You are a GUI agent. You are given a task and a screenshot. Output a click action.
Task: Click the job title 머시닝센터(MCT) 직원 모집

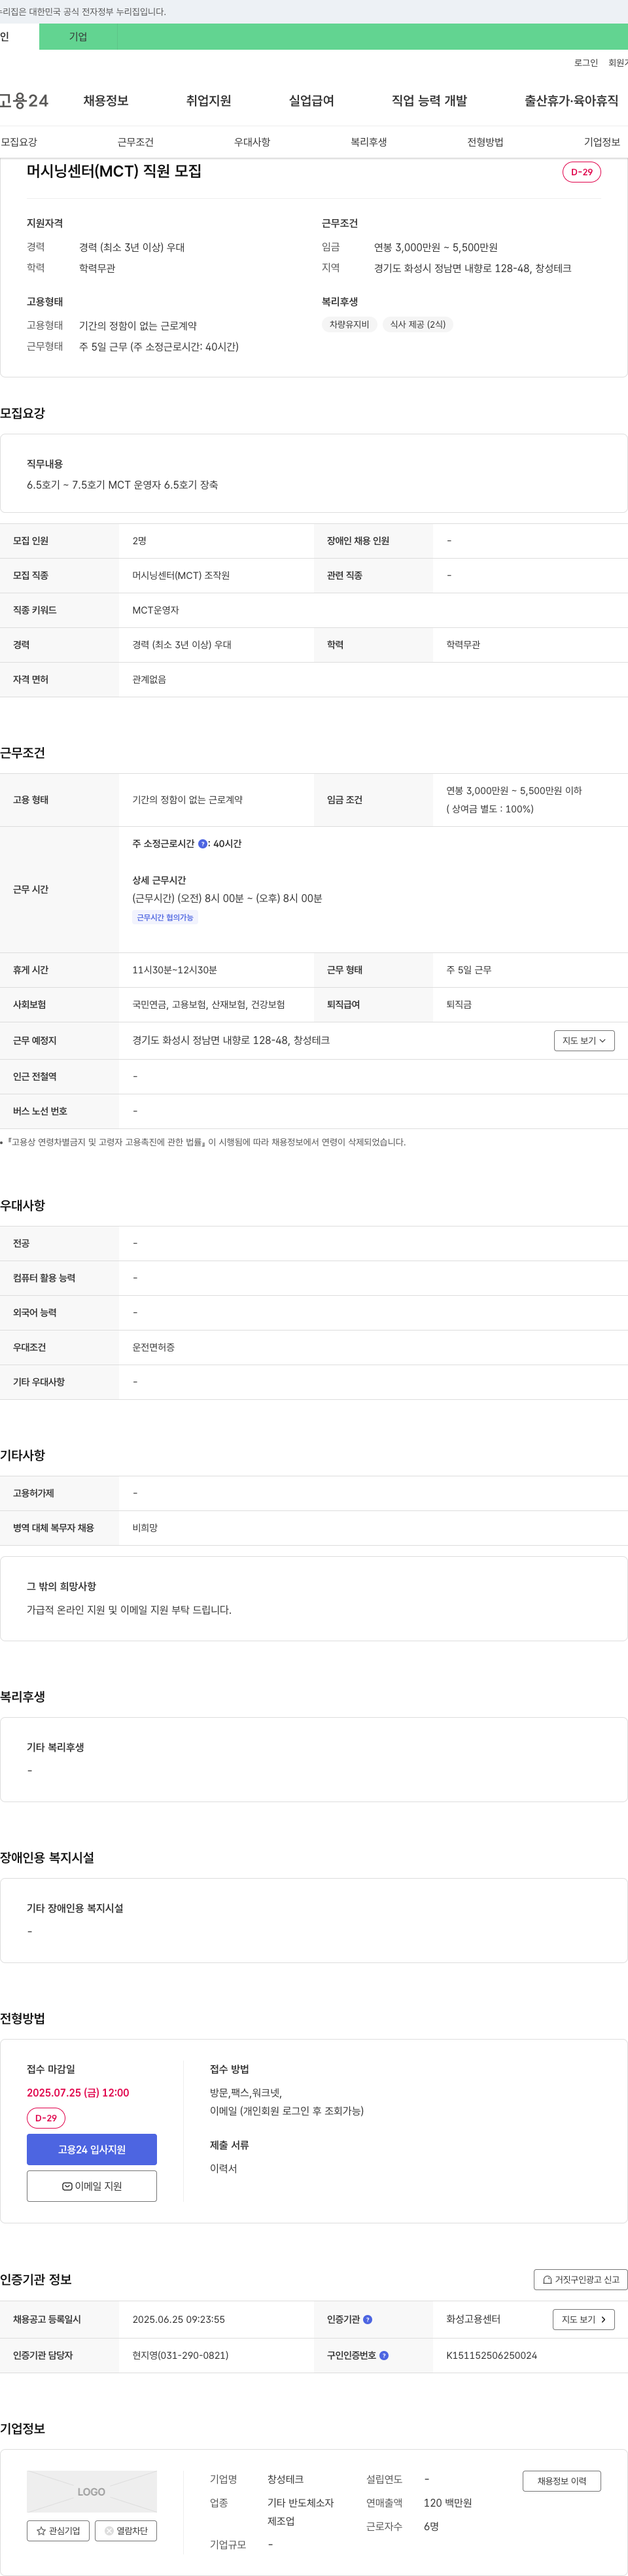click(114, 171)
